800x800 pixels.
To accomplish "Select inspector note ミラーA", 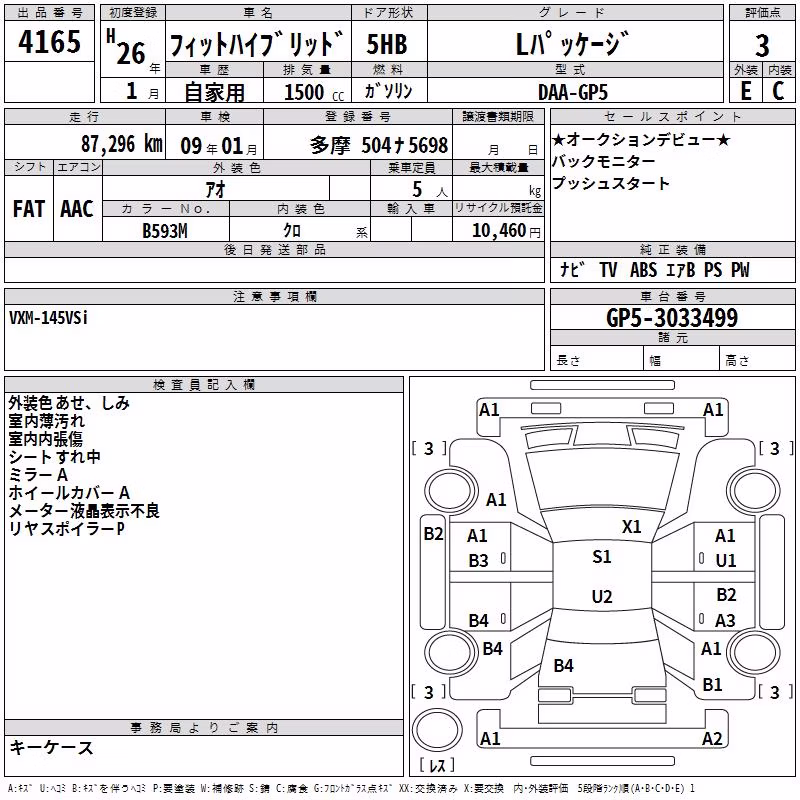I will tap(38, 474).
